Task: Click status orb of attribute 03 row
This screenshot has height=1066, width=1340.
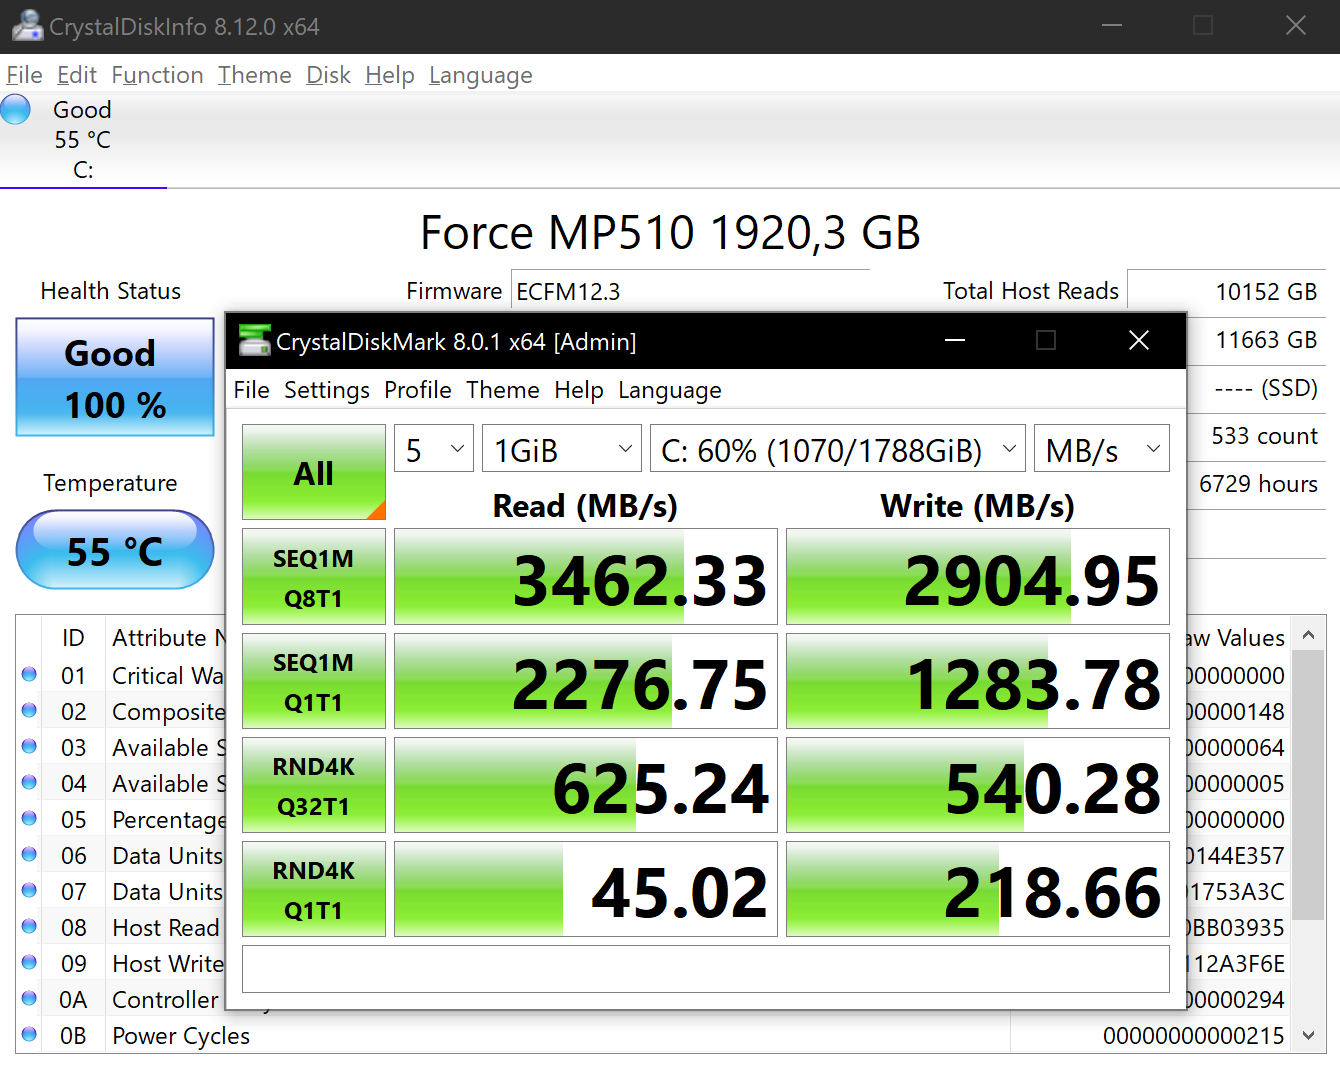Action: [29, 747]
